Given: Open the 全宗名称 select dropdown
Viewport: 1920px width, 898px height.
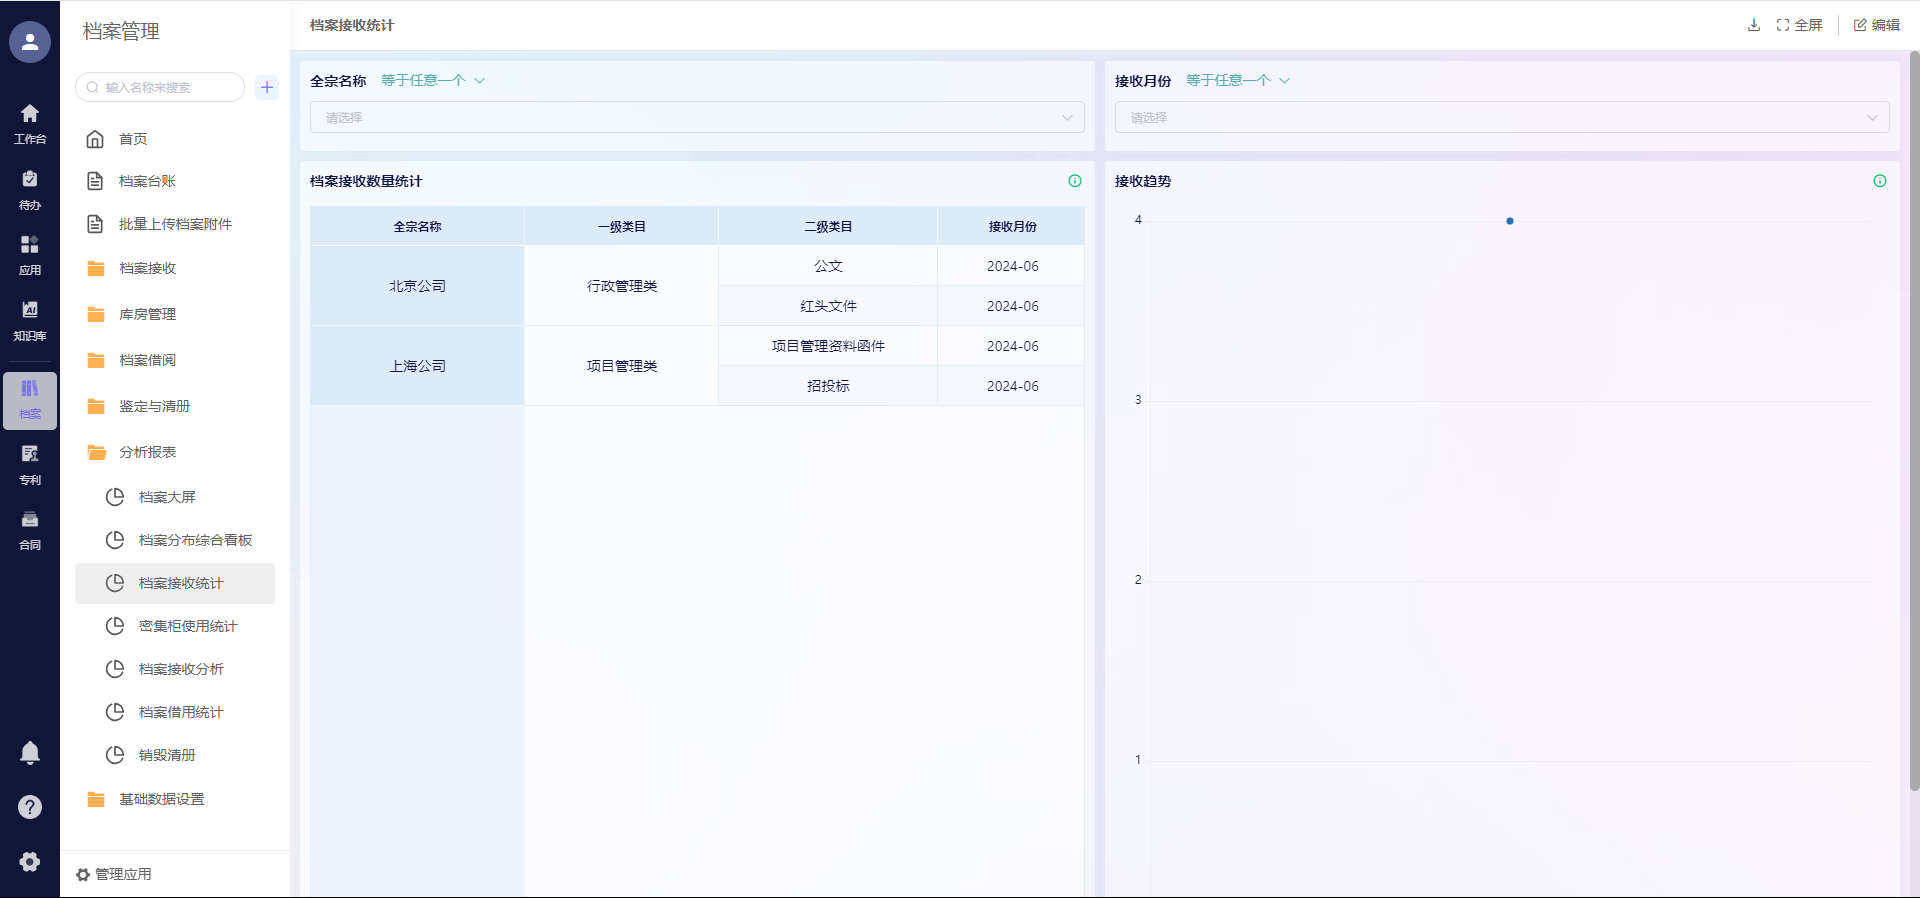Looking at the screenshot, I should click(697, 117).
